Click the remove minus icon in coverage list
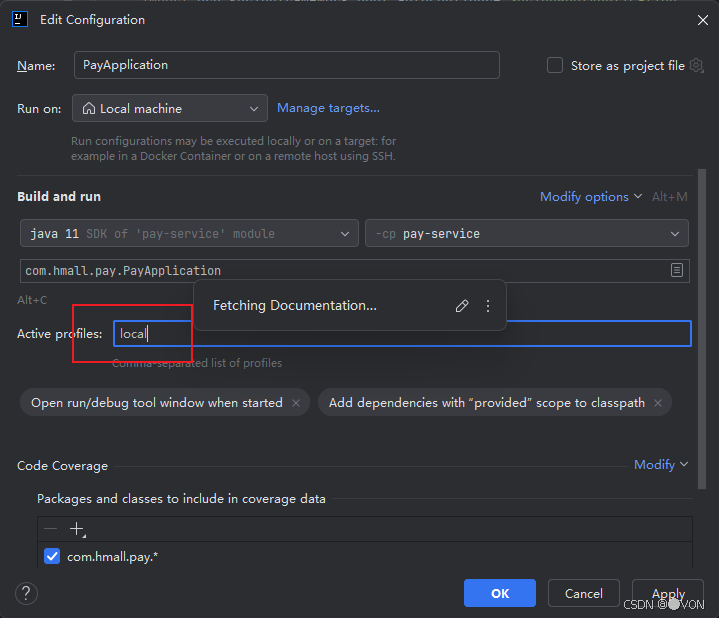The height and width of the screenshot is (618, 719). [x=50, y=529]
